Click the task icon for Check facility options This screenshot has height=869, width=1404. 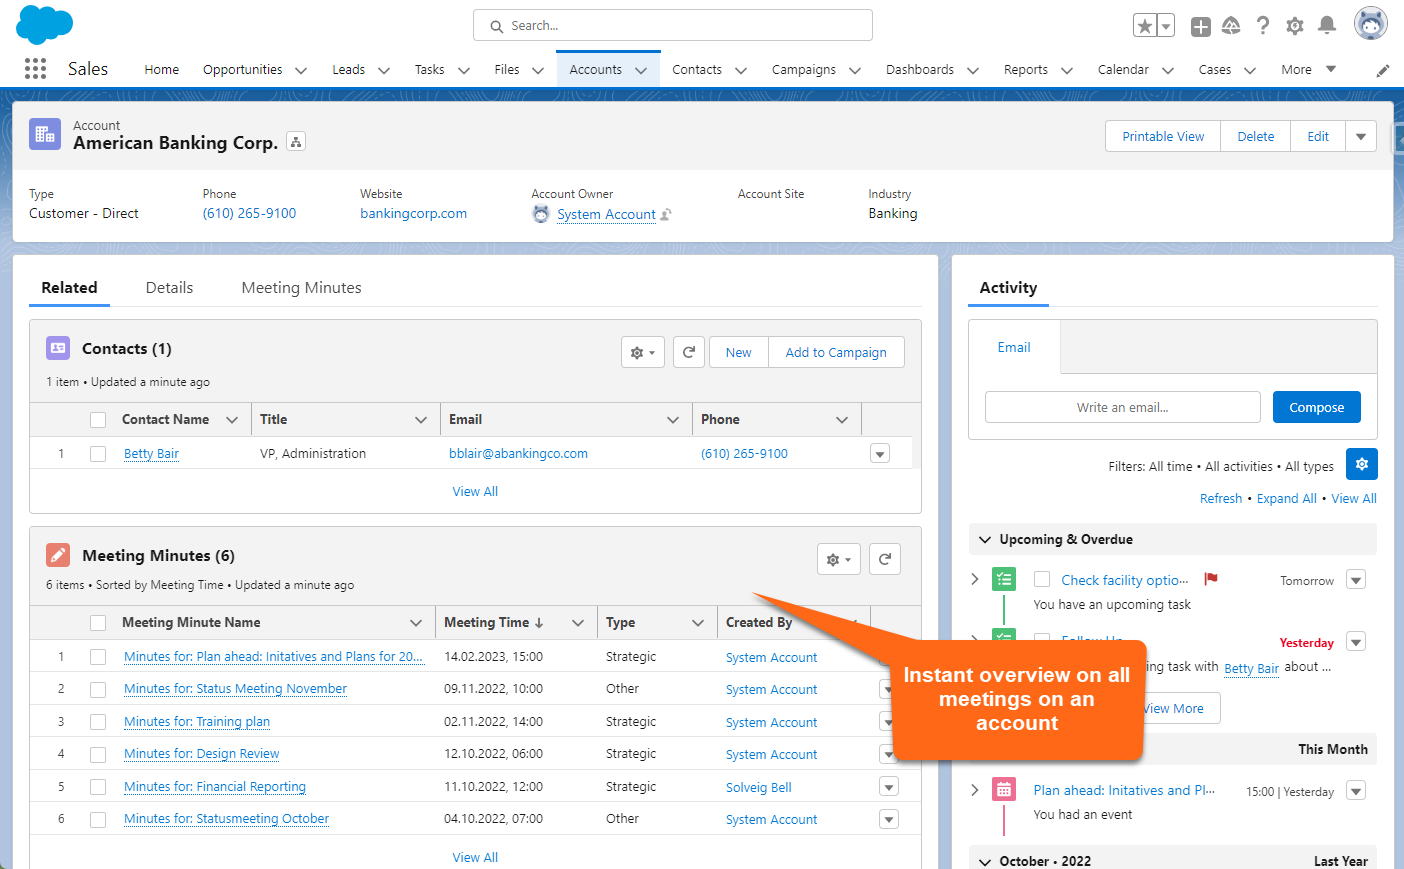pos(1004,579)
